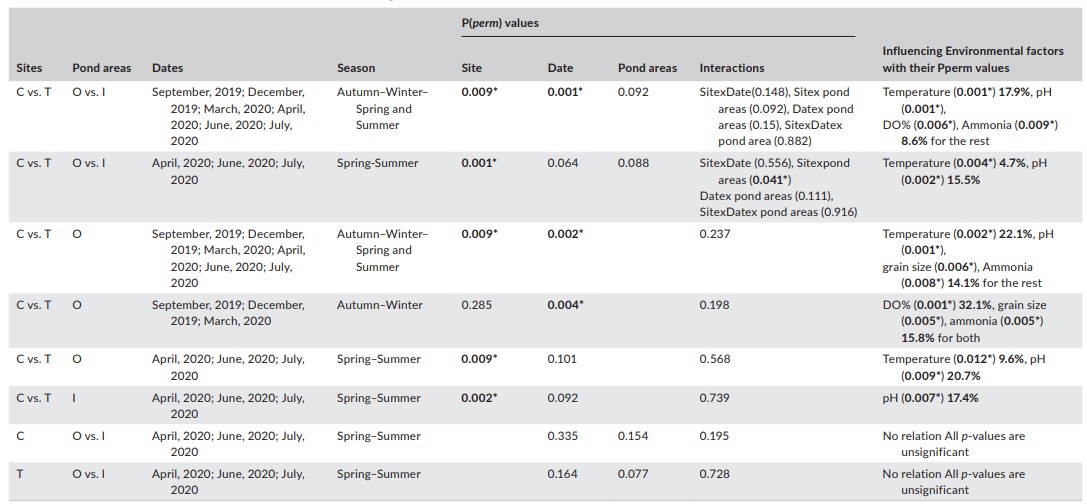
Task: Select the Interactions column header
Action: 731,68
